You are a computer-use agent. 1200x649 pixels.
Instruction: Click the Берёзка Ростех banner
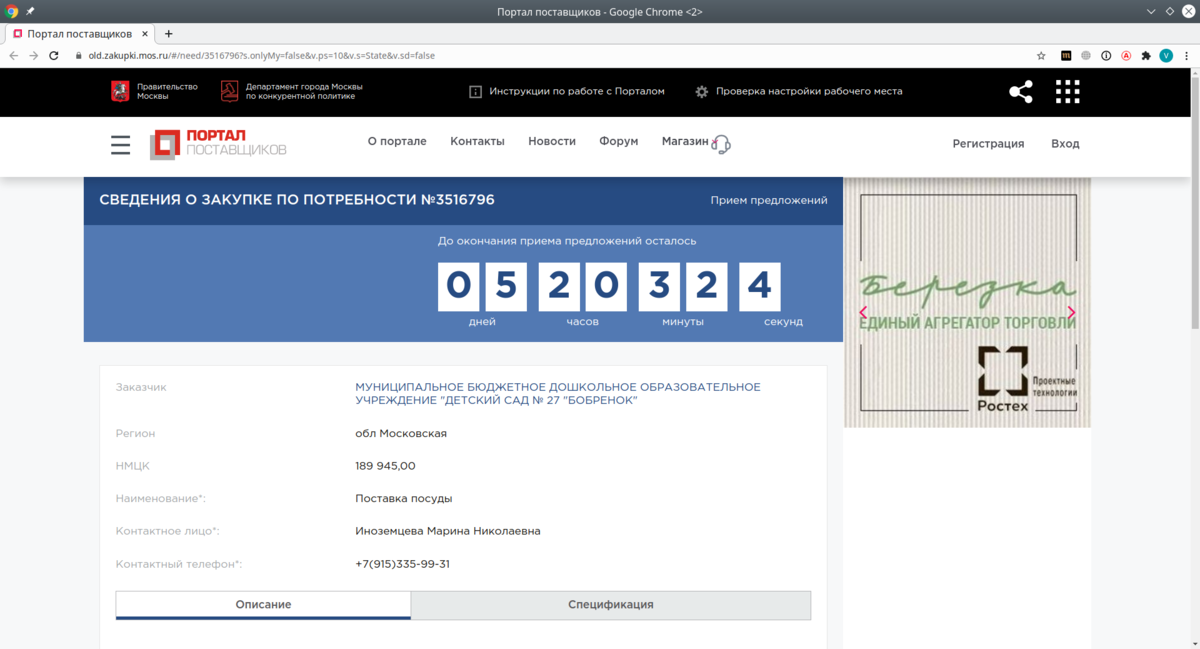(967, 302)
